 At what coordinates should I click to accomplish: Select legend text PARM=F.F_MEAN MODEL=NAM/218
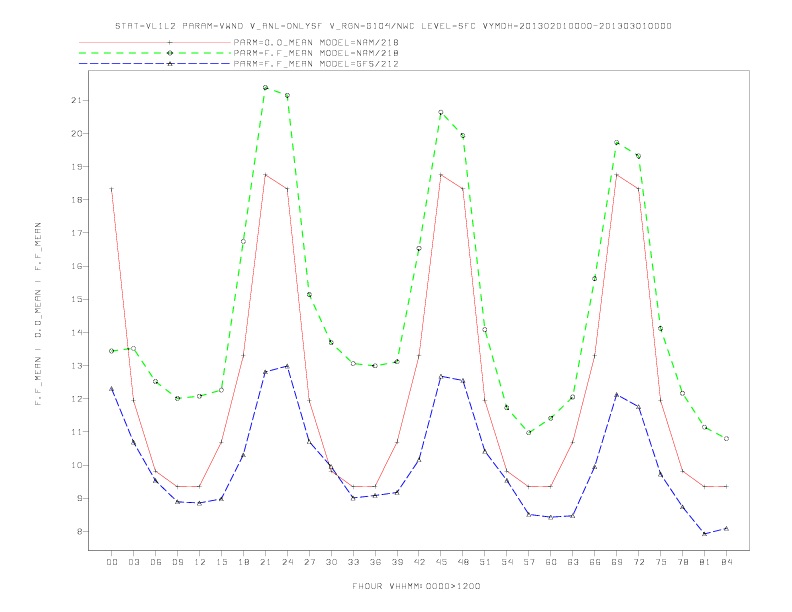pyautogui.click(x=316, y=53)
